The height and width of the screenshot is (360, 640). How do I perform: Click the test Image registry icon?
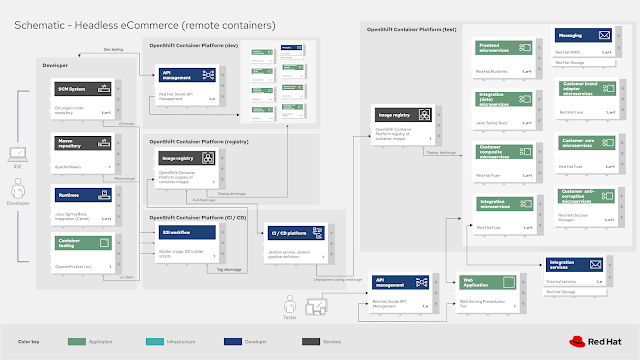click(424, 115)
